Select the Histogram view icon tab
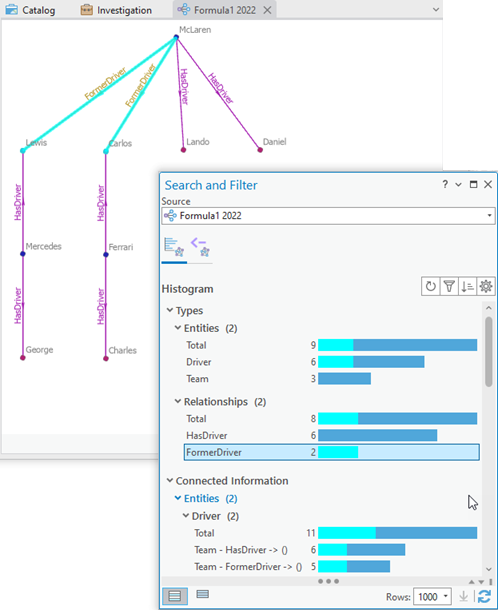This screenshot has width=498, height=610. (x=174, y=247)
